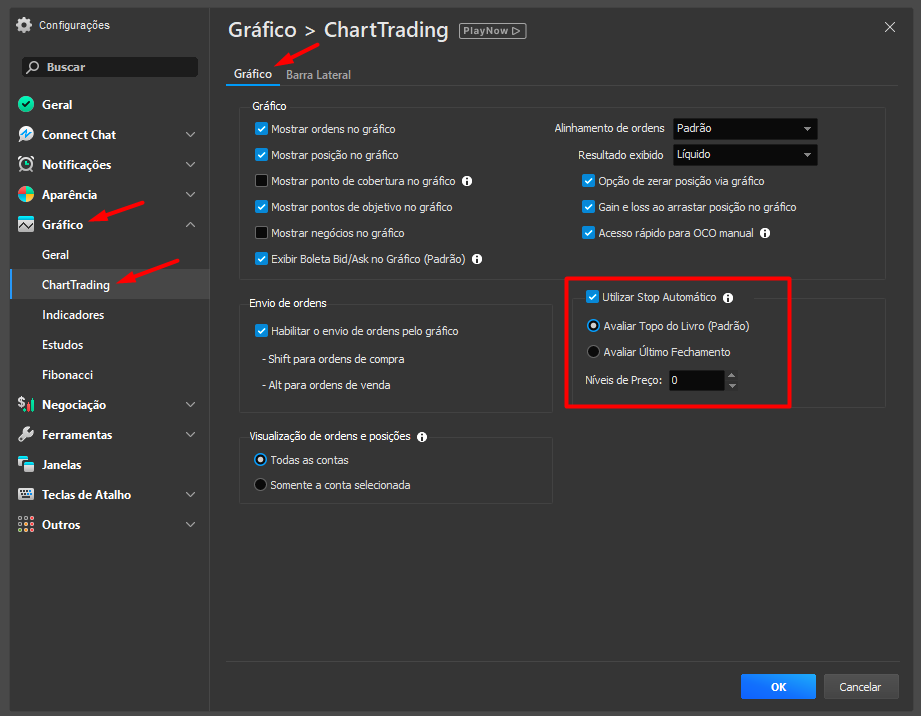
Task: Switch to the Barra Lateral tab
Action: point(318,75)
